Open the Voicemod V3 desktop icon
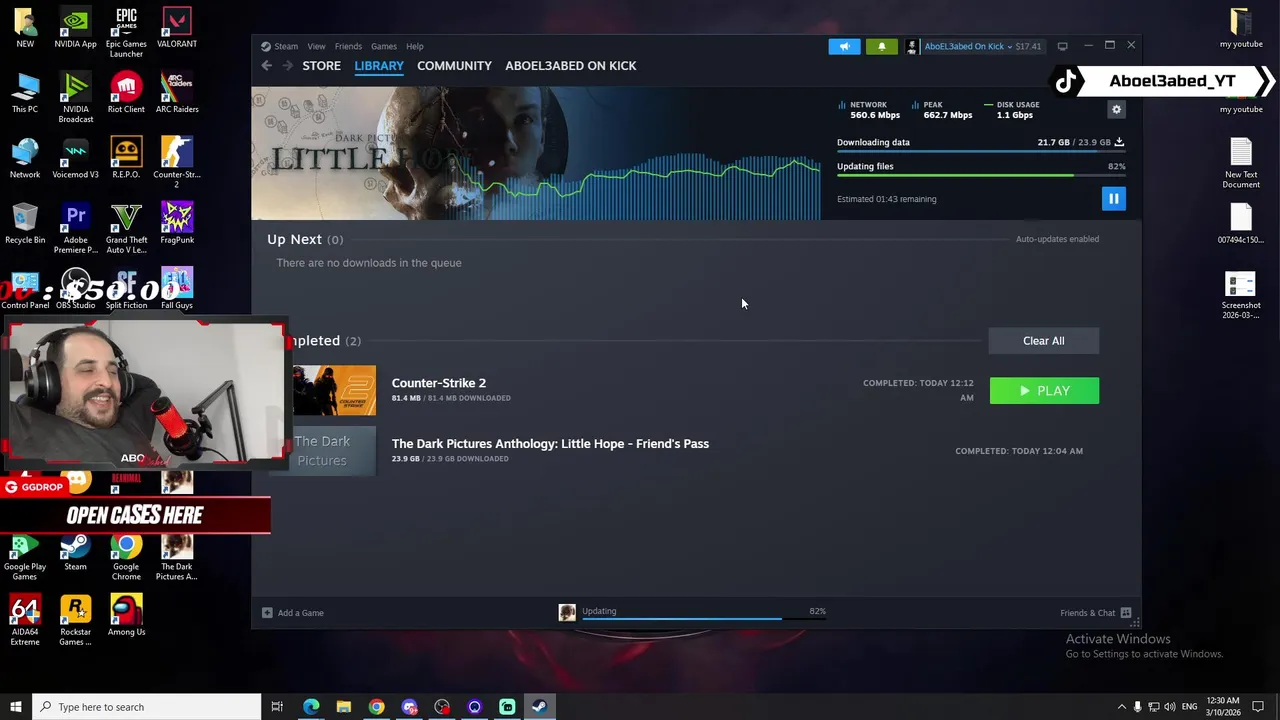Screen dimensions: 1280x720 click(x=76, y=159)
